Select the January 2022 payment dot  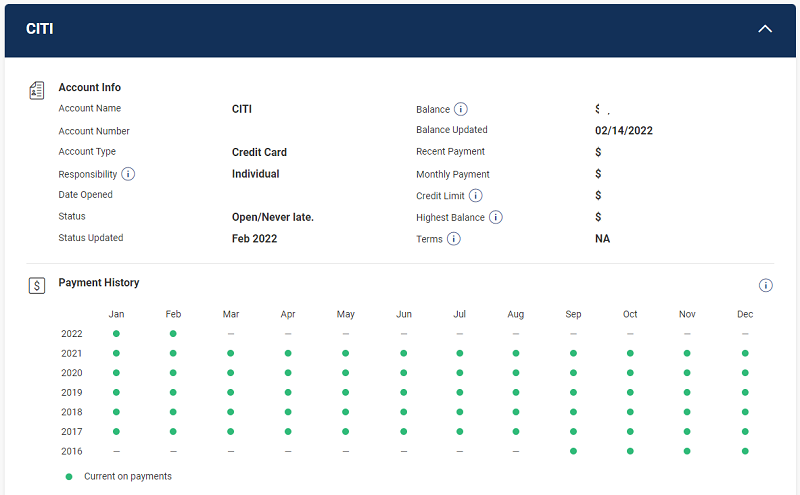pos(116,333)
